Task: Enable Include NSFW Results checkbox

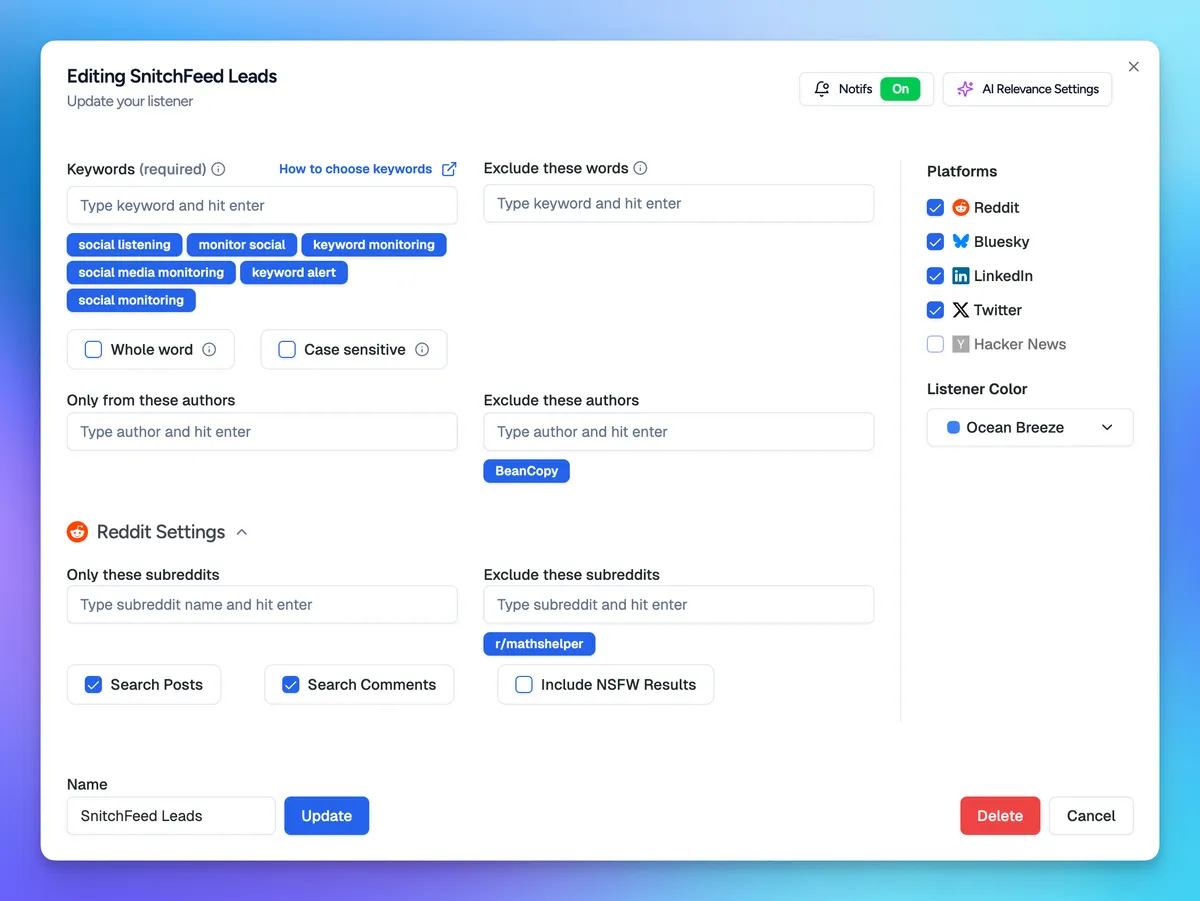Action: [x=523, y=685]
